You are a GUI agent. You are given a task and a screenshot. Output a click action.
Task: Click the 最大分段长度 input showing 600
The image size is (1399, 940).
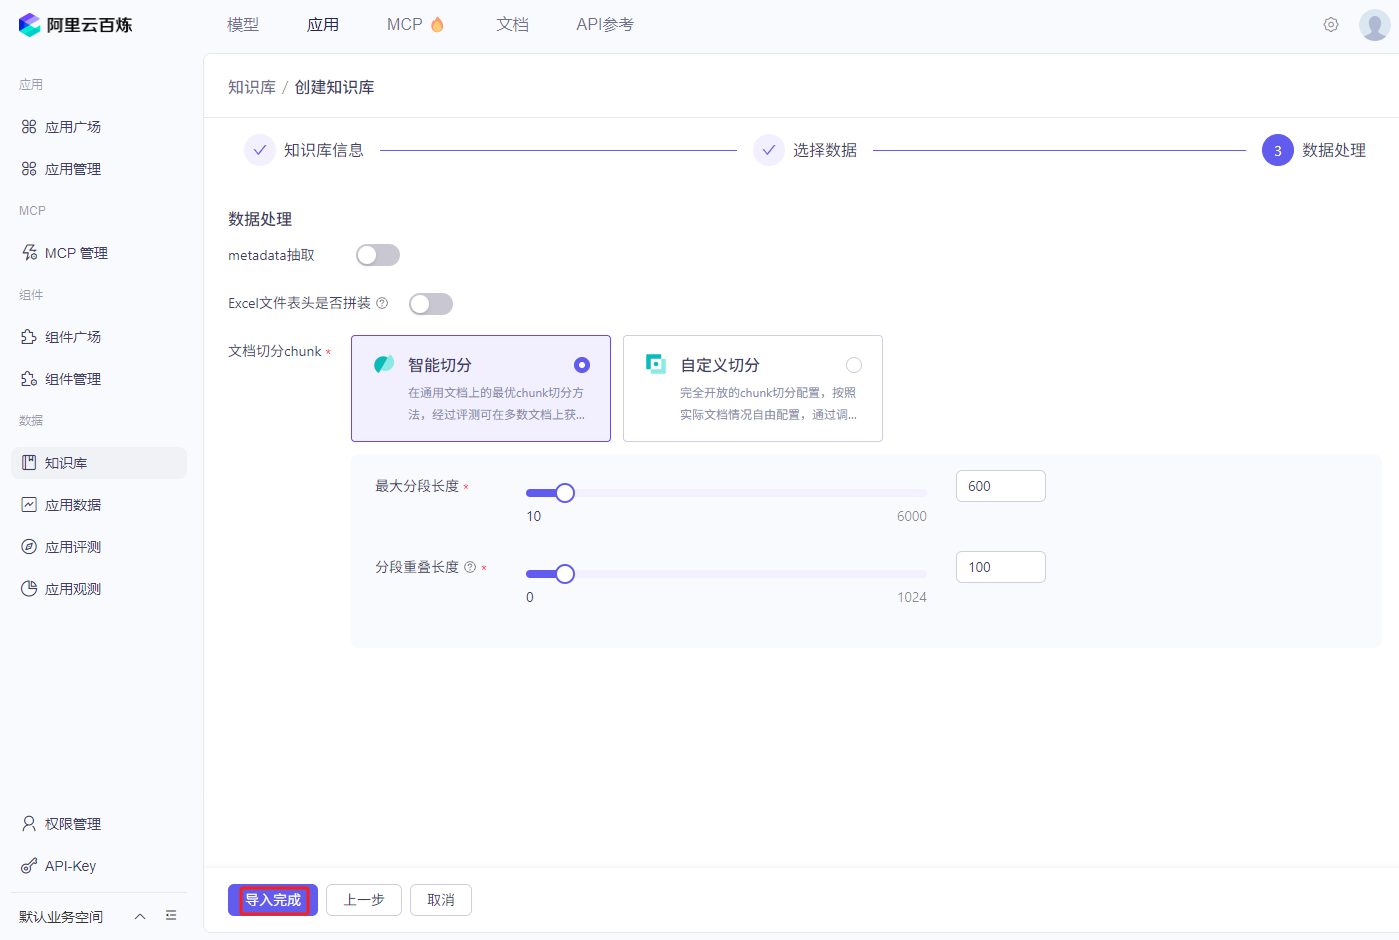(x=1001, y=486)
